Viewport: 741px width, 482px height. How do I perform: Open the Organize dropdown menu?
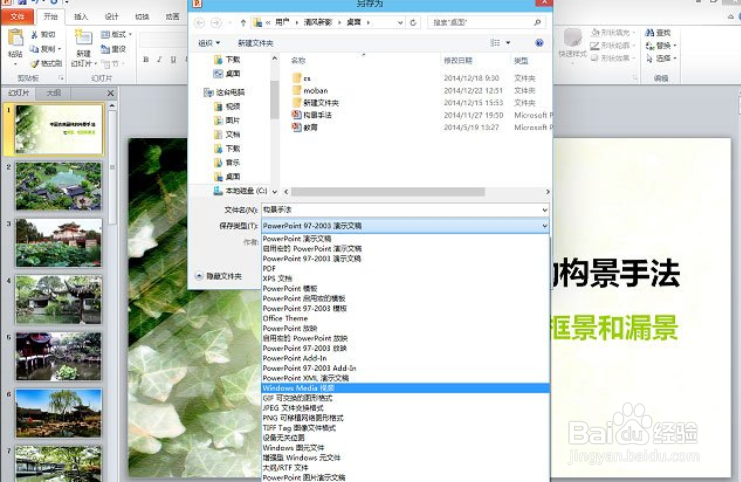point(209,43)
